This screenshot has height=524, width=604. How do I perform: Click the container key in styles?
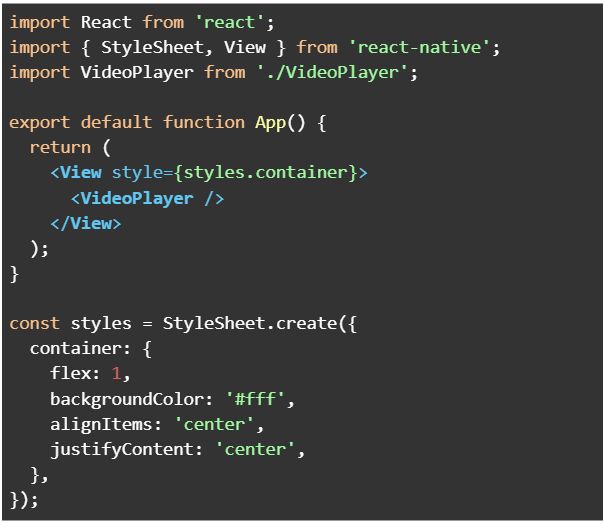(76, 348)
